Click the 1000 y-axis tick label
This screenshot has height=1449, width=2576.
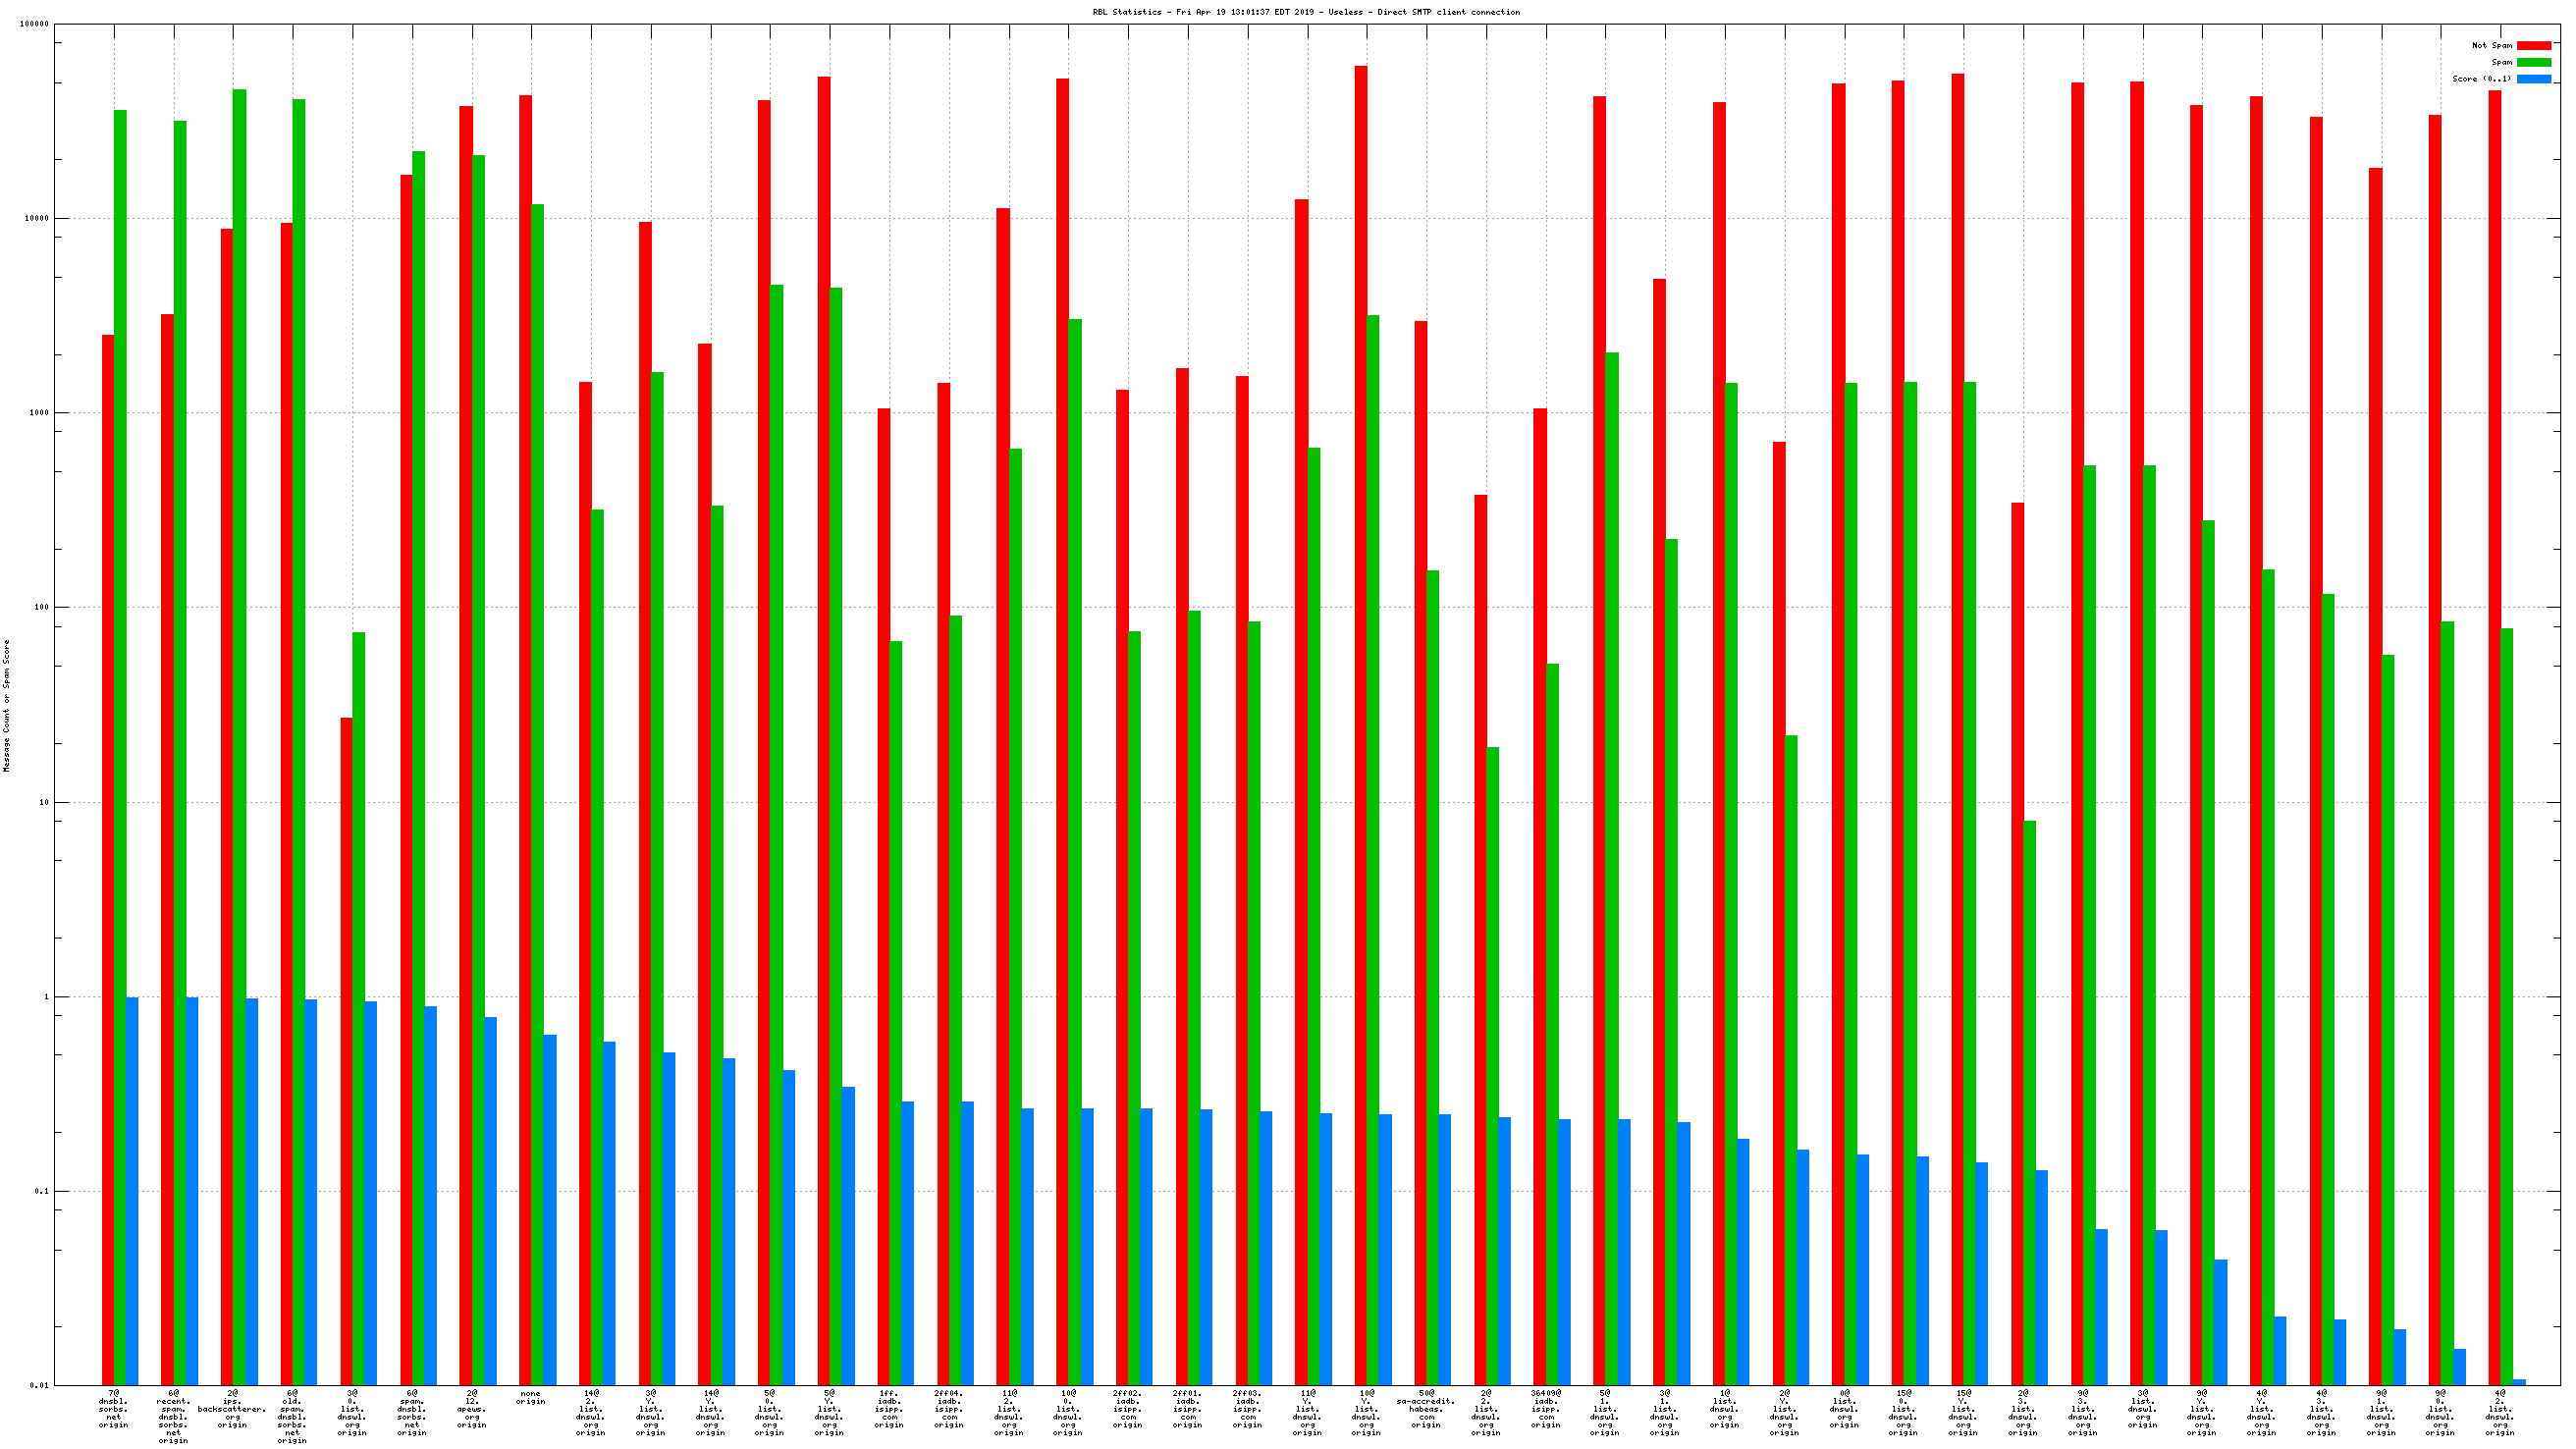point(38,413)
